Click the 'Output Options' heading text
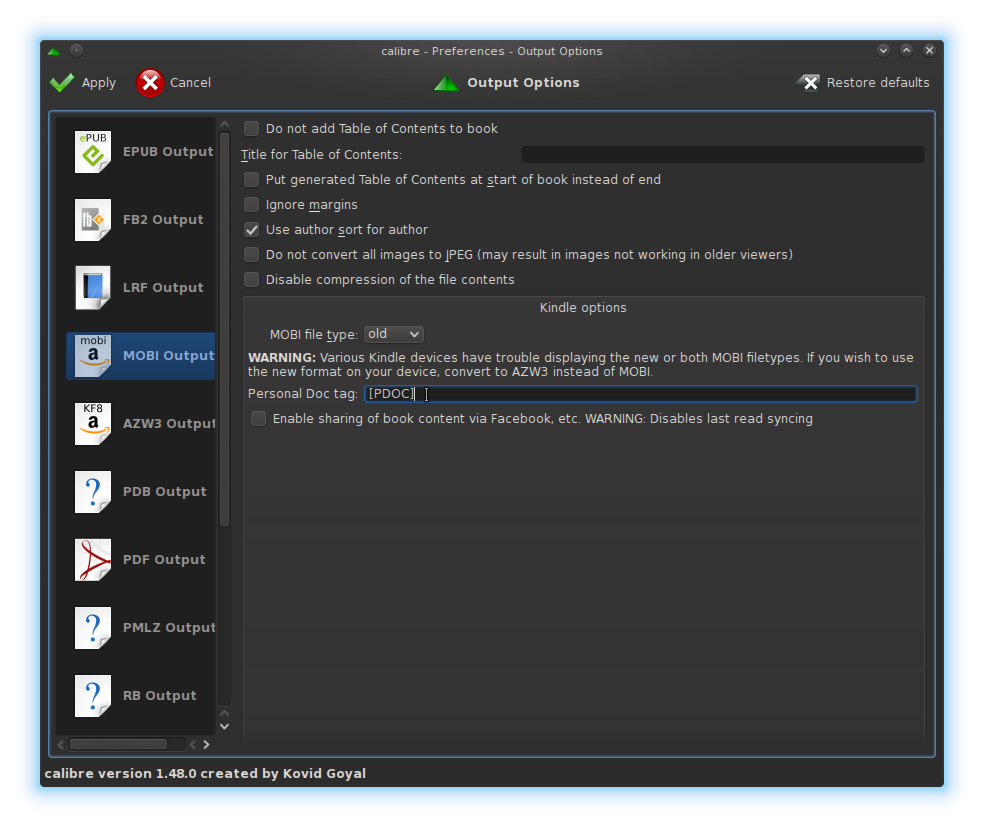The height and width of the screenshot is (827, 984). (523, 83)
